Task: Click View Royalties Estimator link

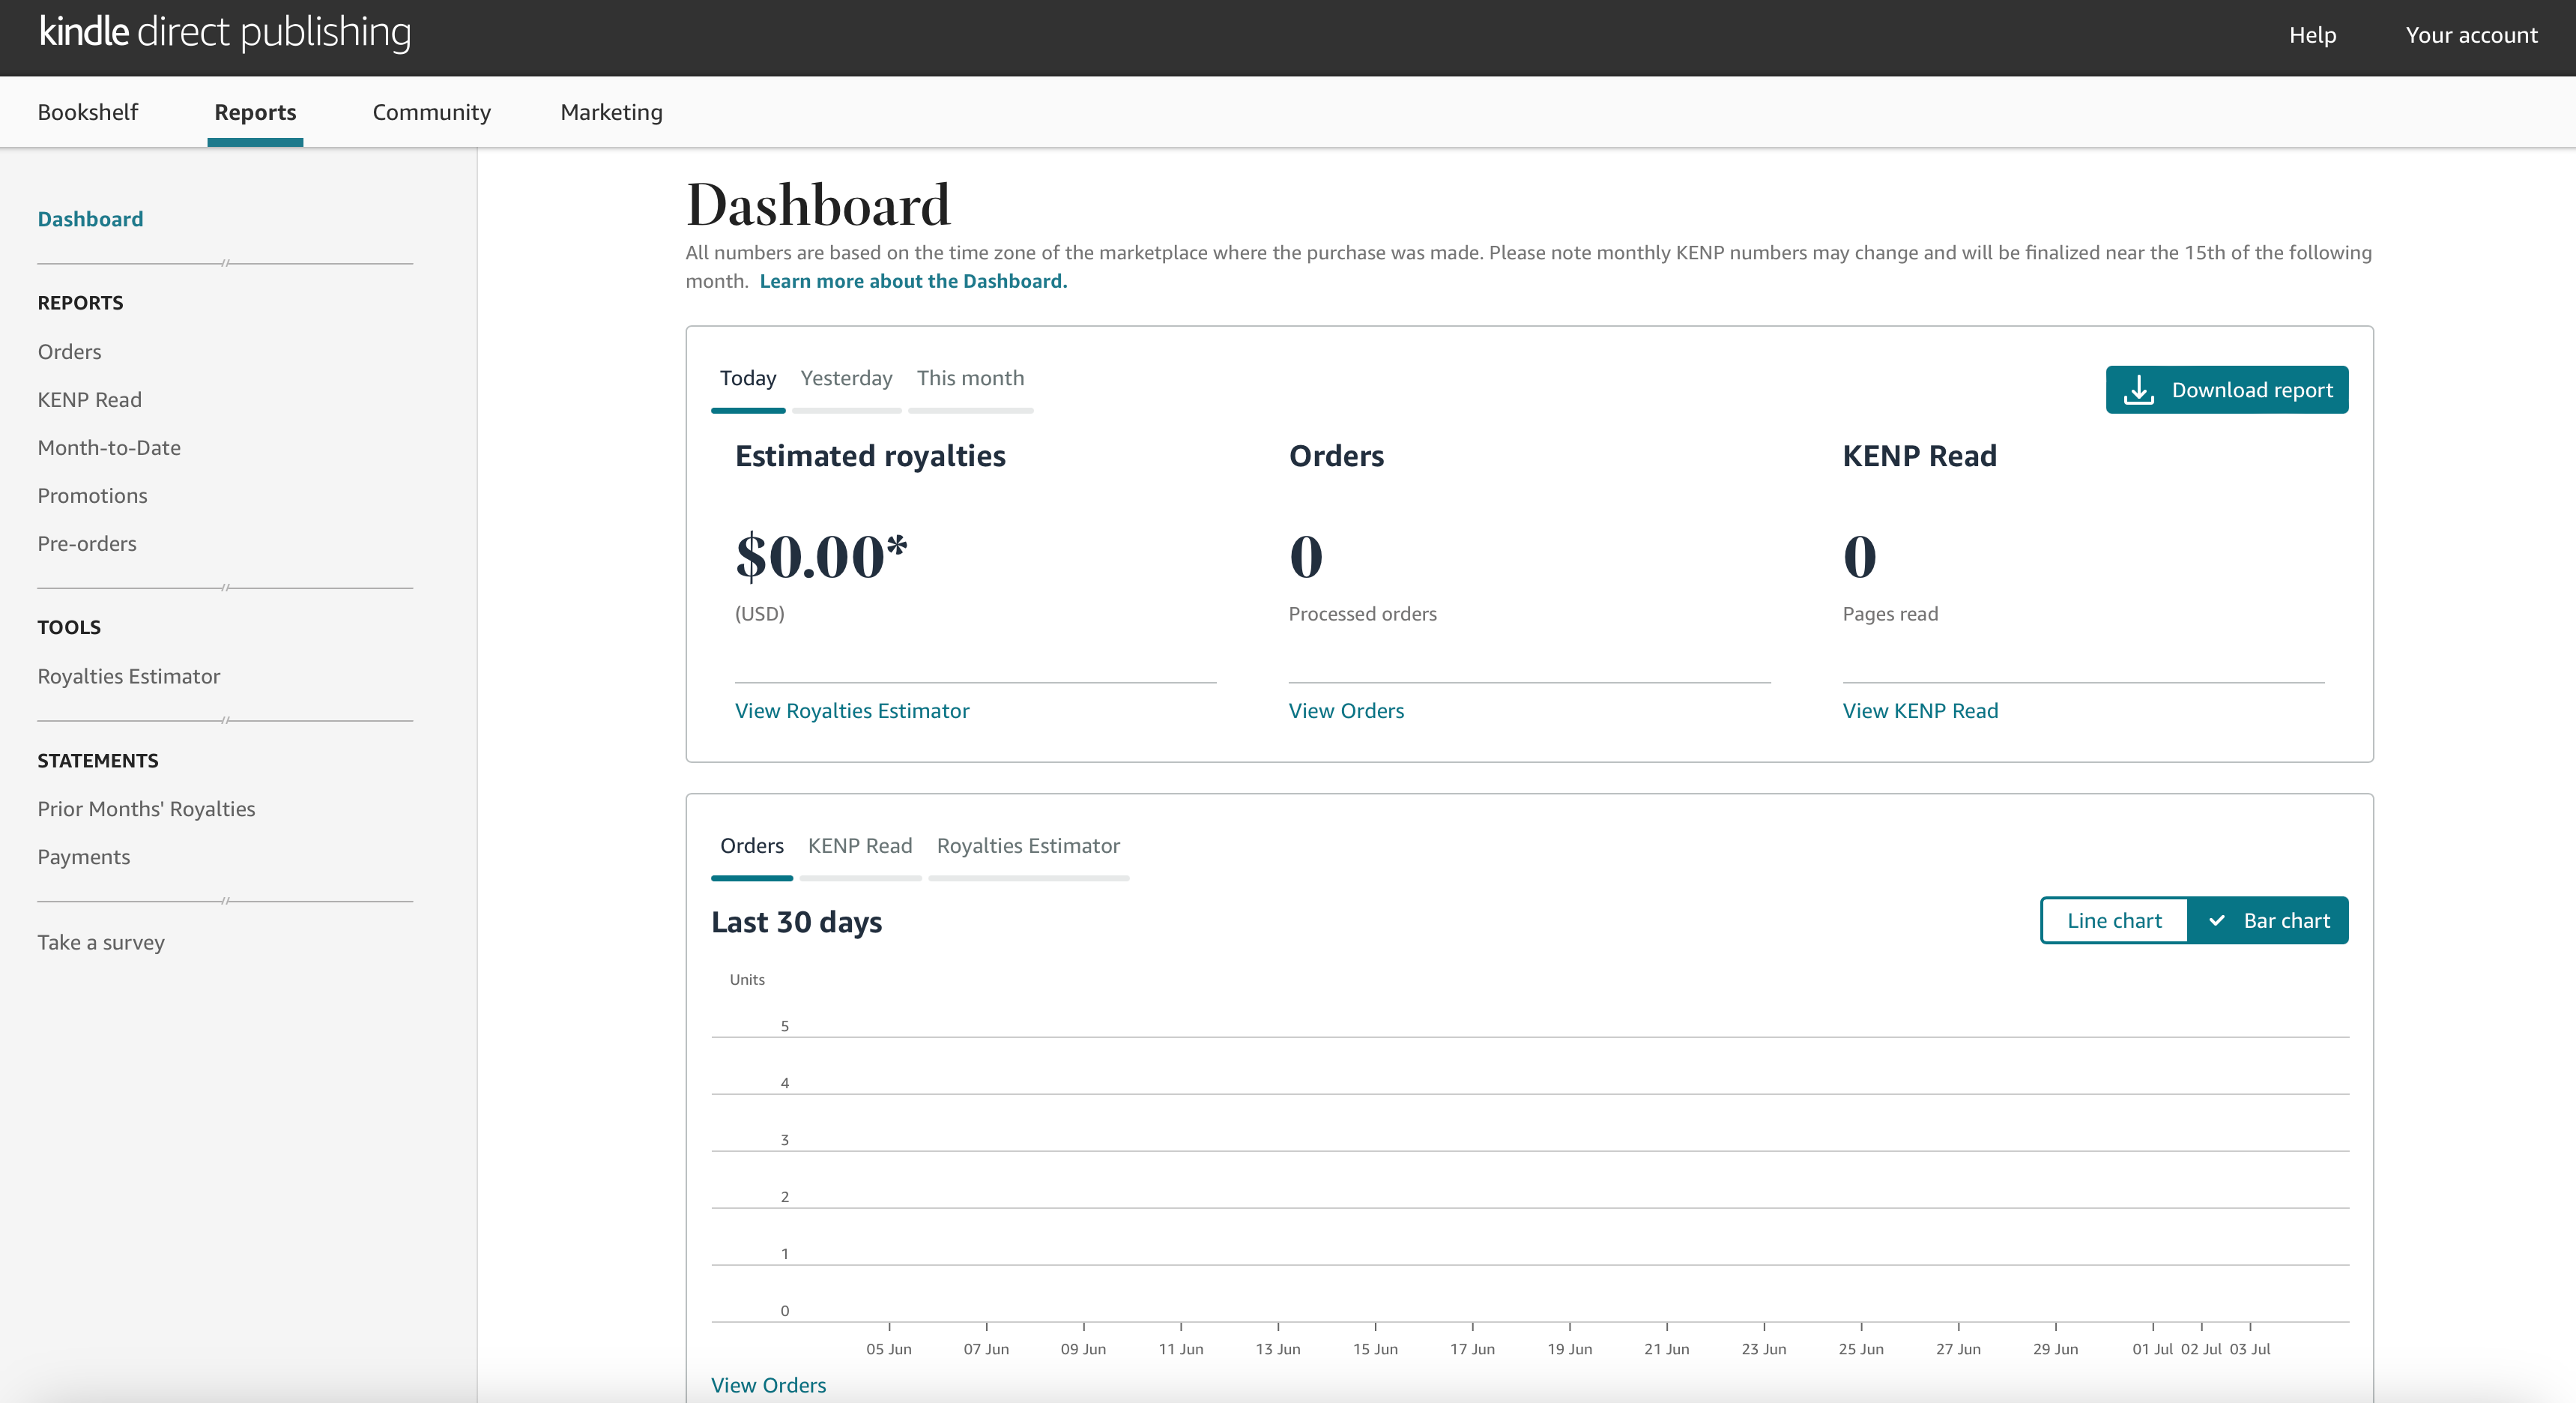Action: tap(852, 711)
